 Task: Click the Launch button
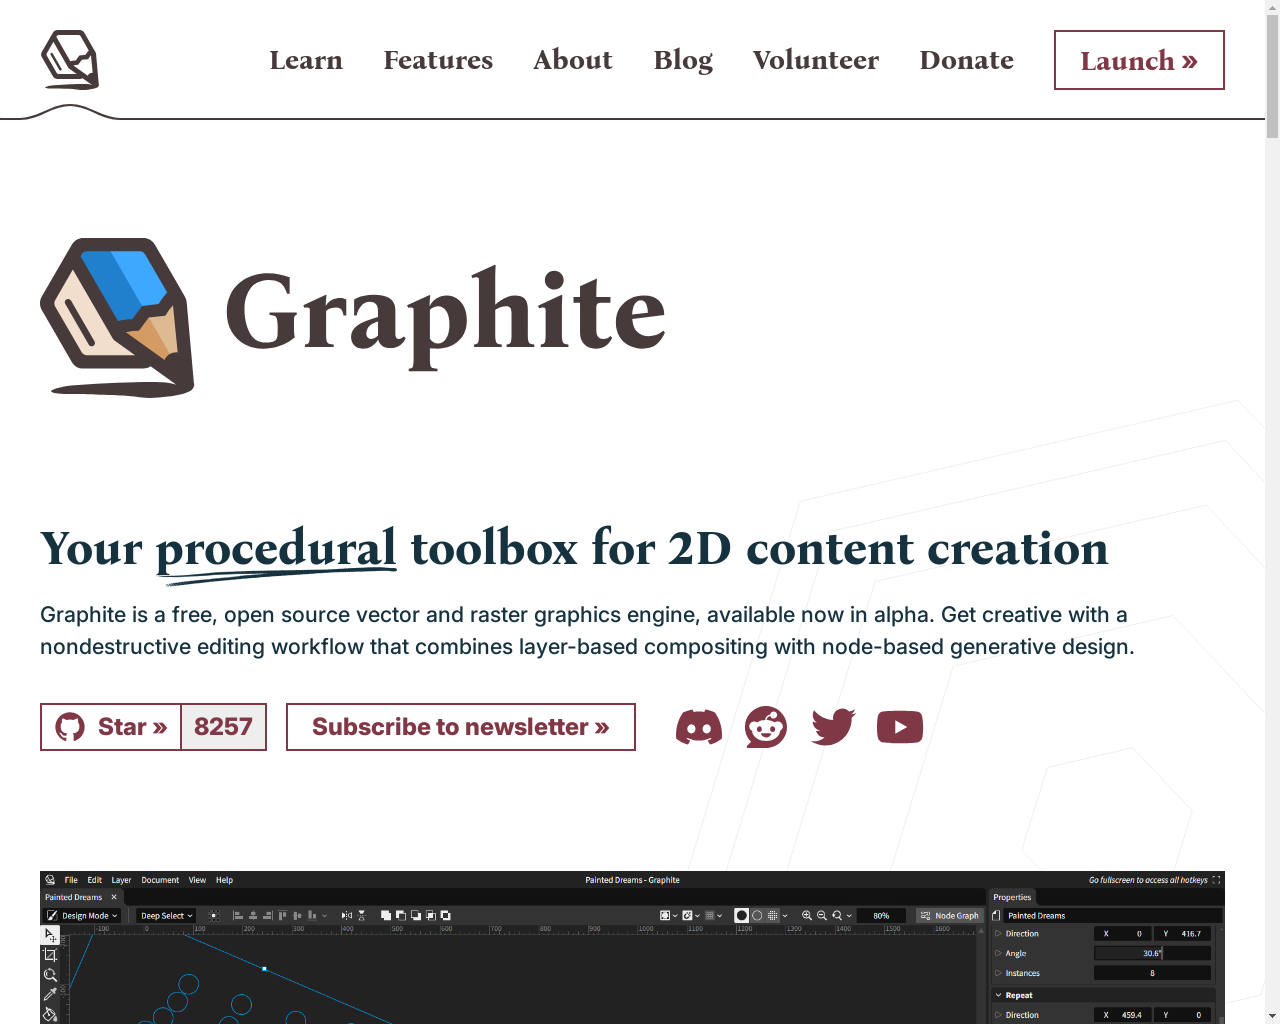point(1139,60)
